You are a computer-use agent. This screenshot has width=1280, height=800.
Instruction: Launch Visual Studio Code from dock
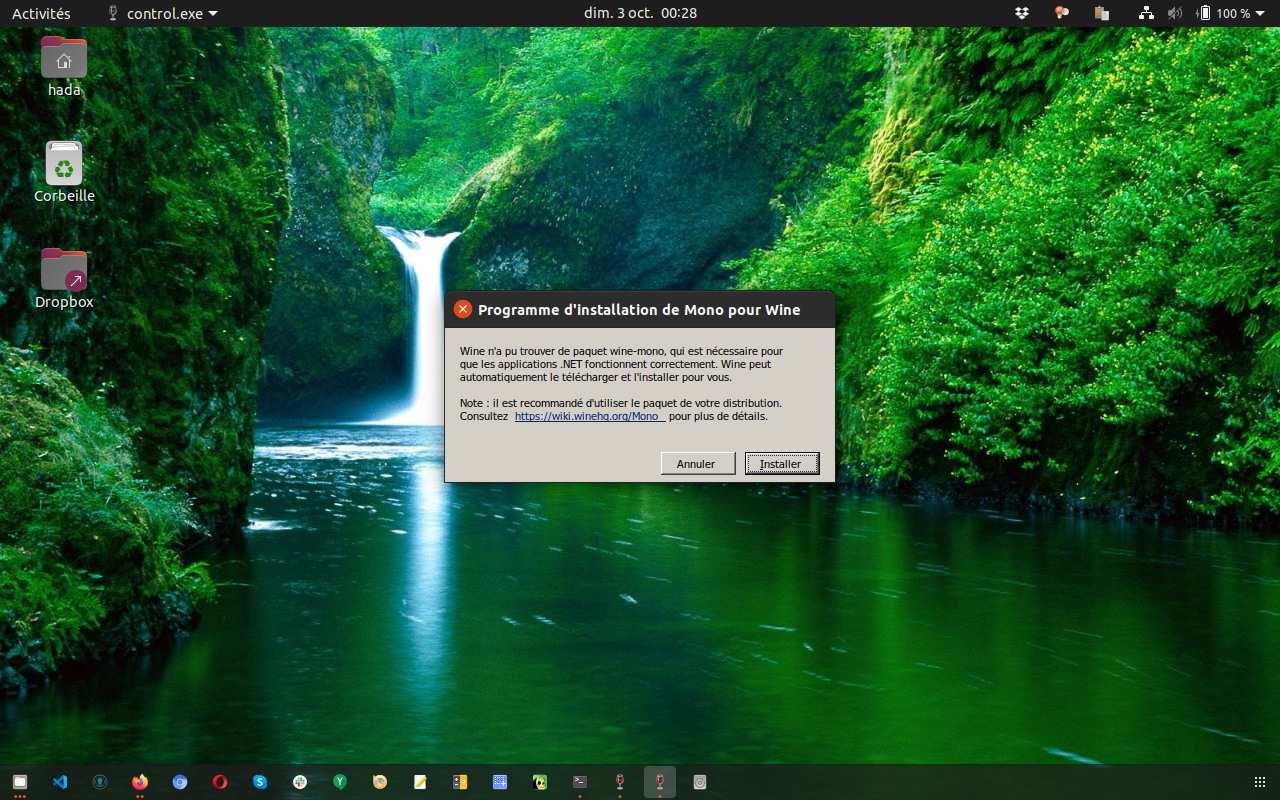(60, 782)
